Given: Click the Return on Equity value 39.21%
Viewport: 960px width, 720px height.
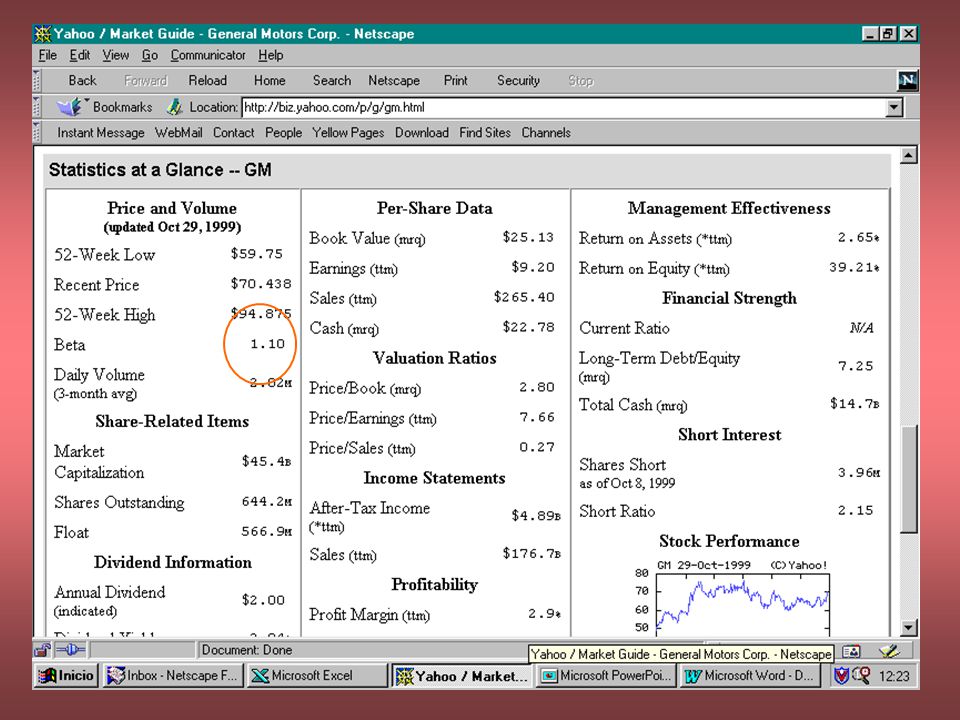Looking at the screenshot, I should tap(854, 267).
